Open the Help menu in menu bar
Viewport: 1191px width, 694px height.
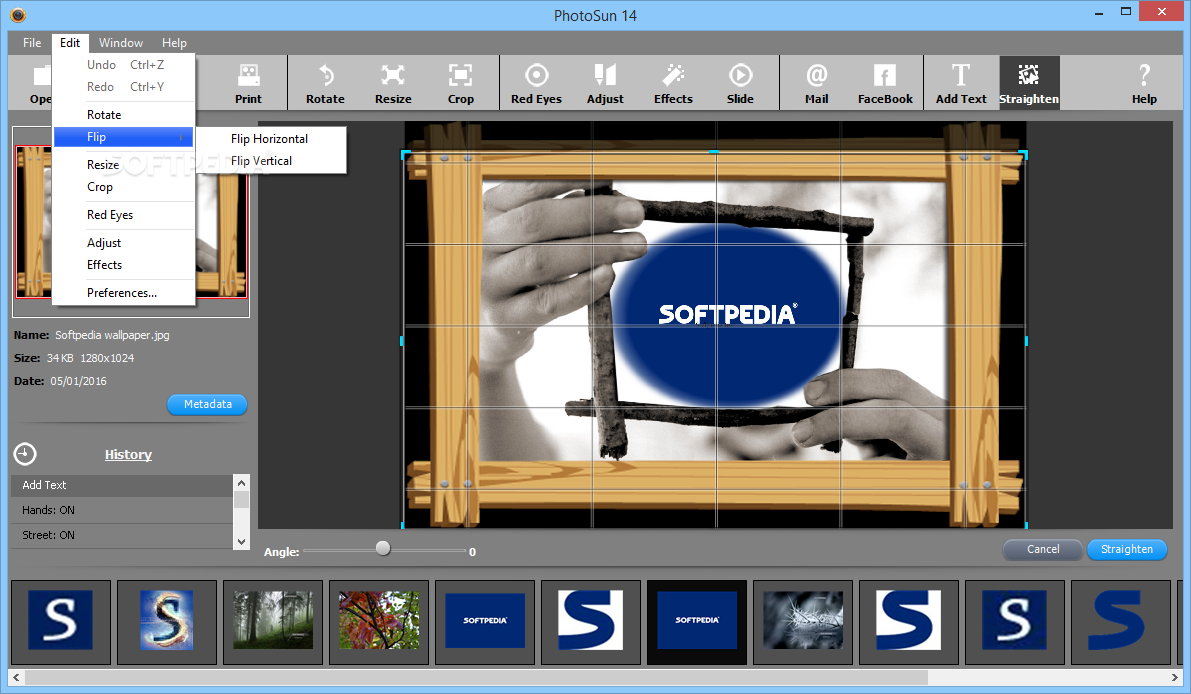(x=174, y=43)
